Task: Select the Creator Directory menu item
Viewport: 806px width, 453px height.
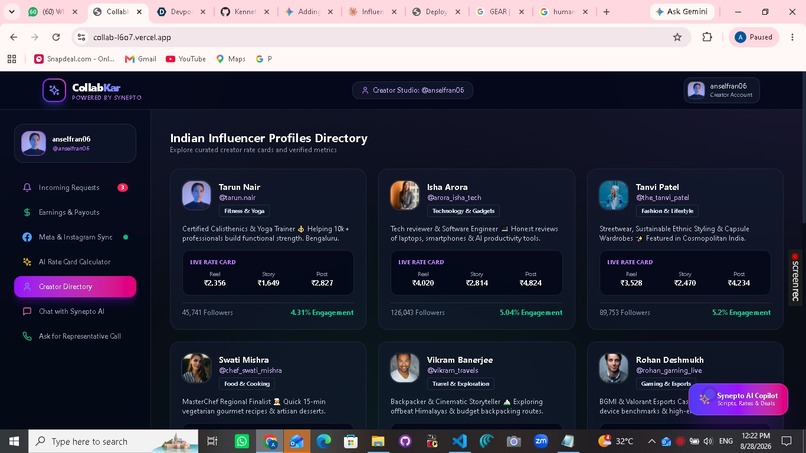Action: [75, 286]
